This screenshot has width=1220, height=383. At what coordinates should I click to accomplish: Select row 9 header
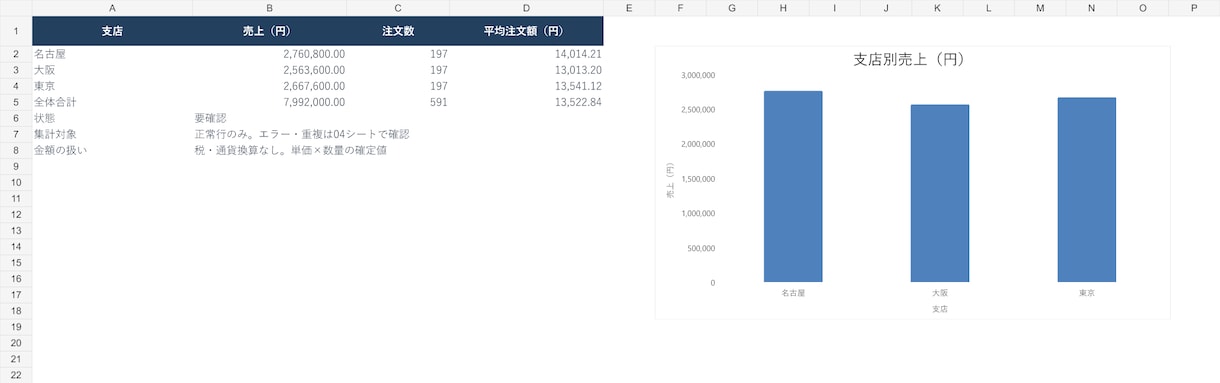click(16, 166)
